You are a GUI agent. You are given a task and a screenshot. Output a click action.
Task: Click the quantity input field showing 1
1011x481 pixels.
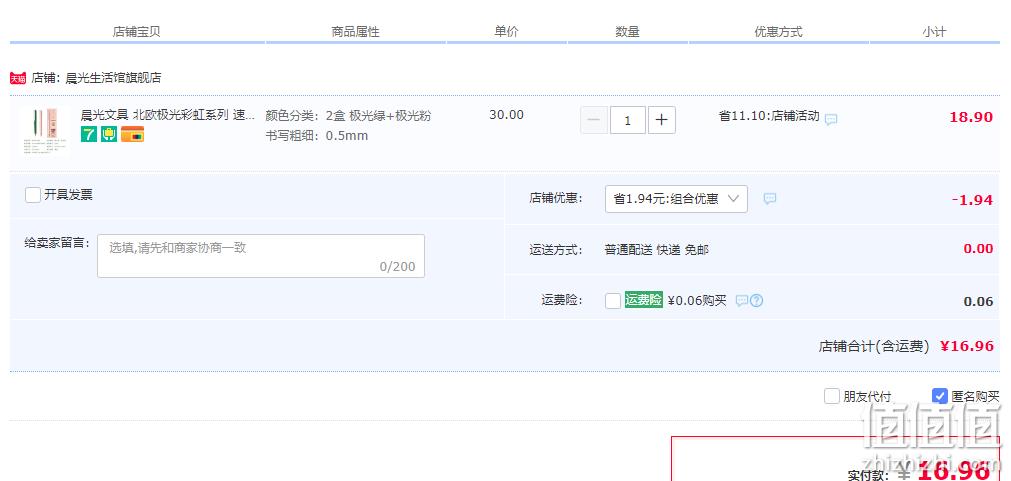click(x=627, y=120)
